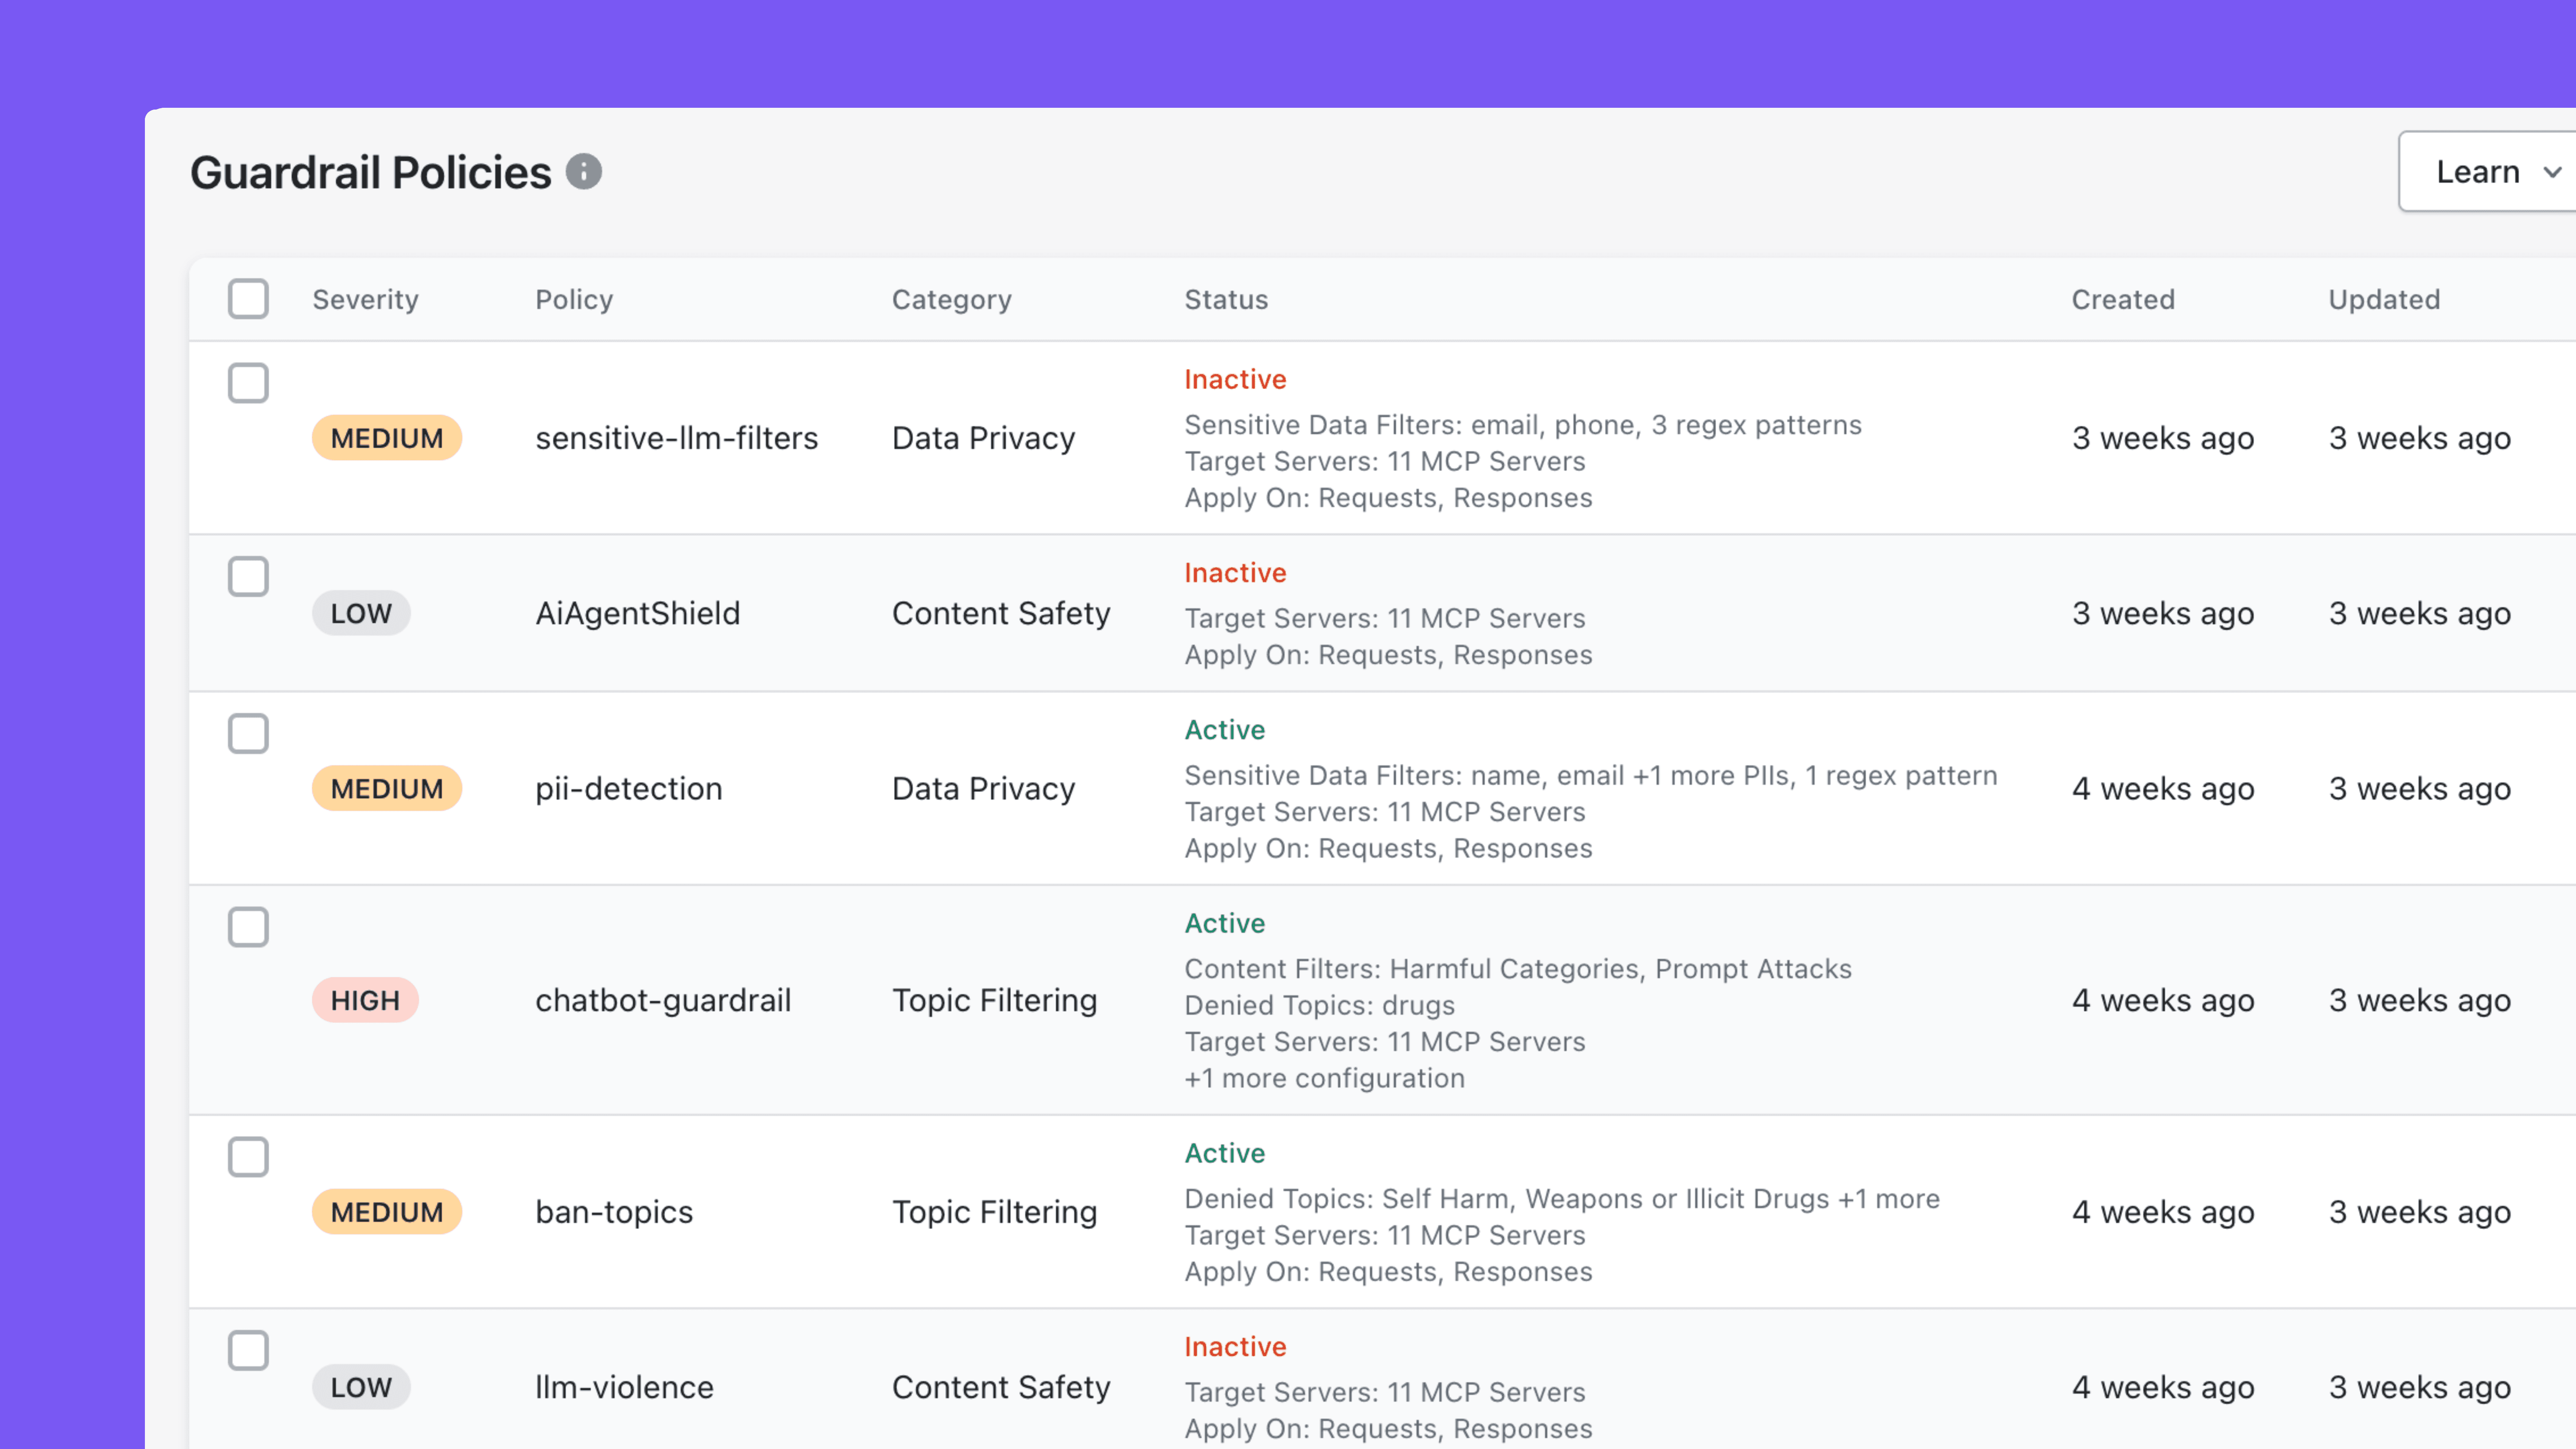Tick the AiAgentShield policy checkbox
This screenshot has width=2576, height=1449.
pyautogui.click(x=248, y=577)
